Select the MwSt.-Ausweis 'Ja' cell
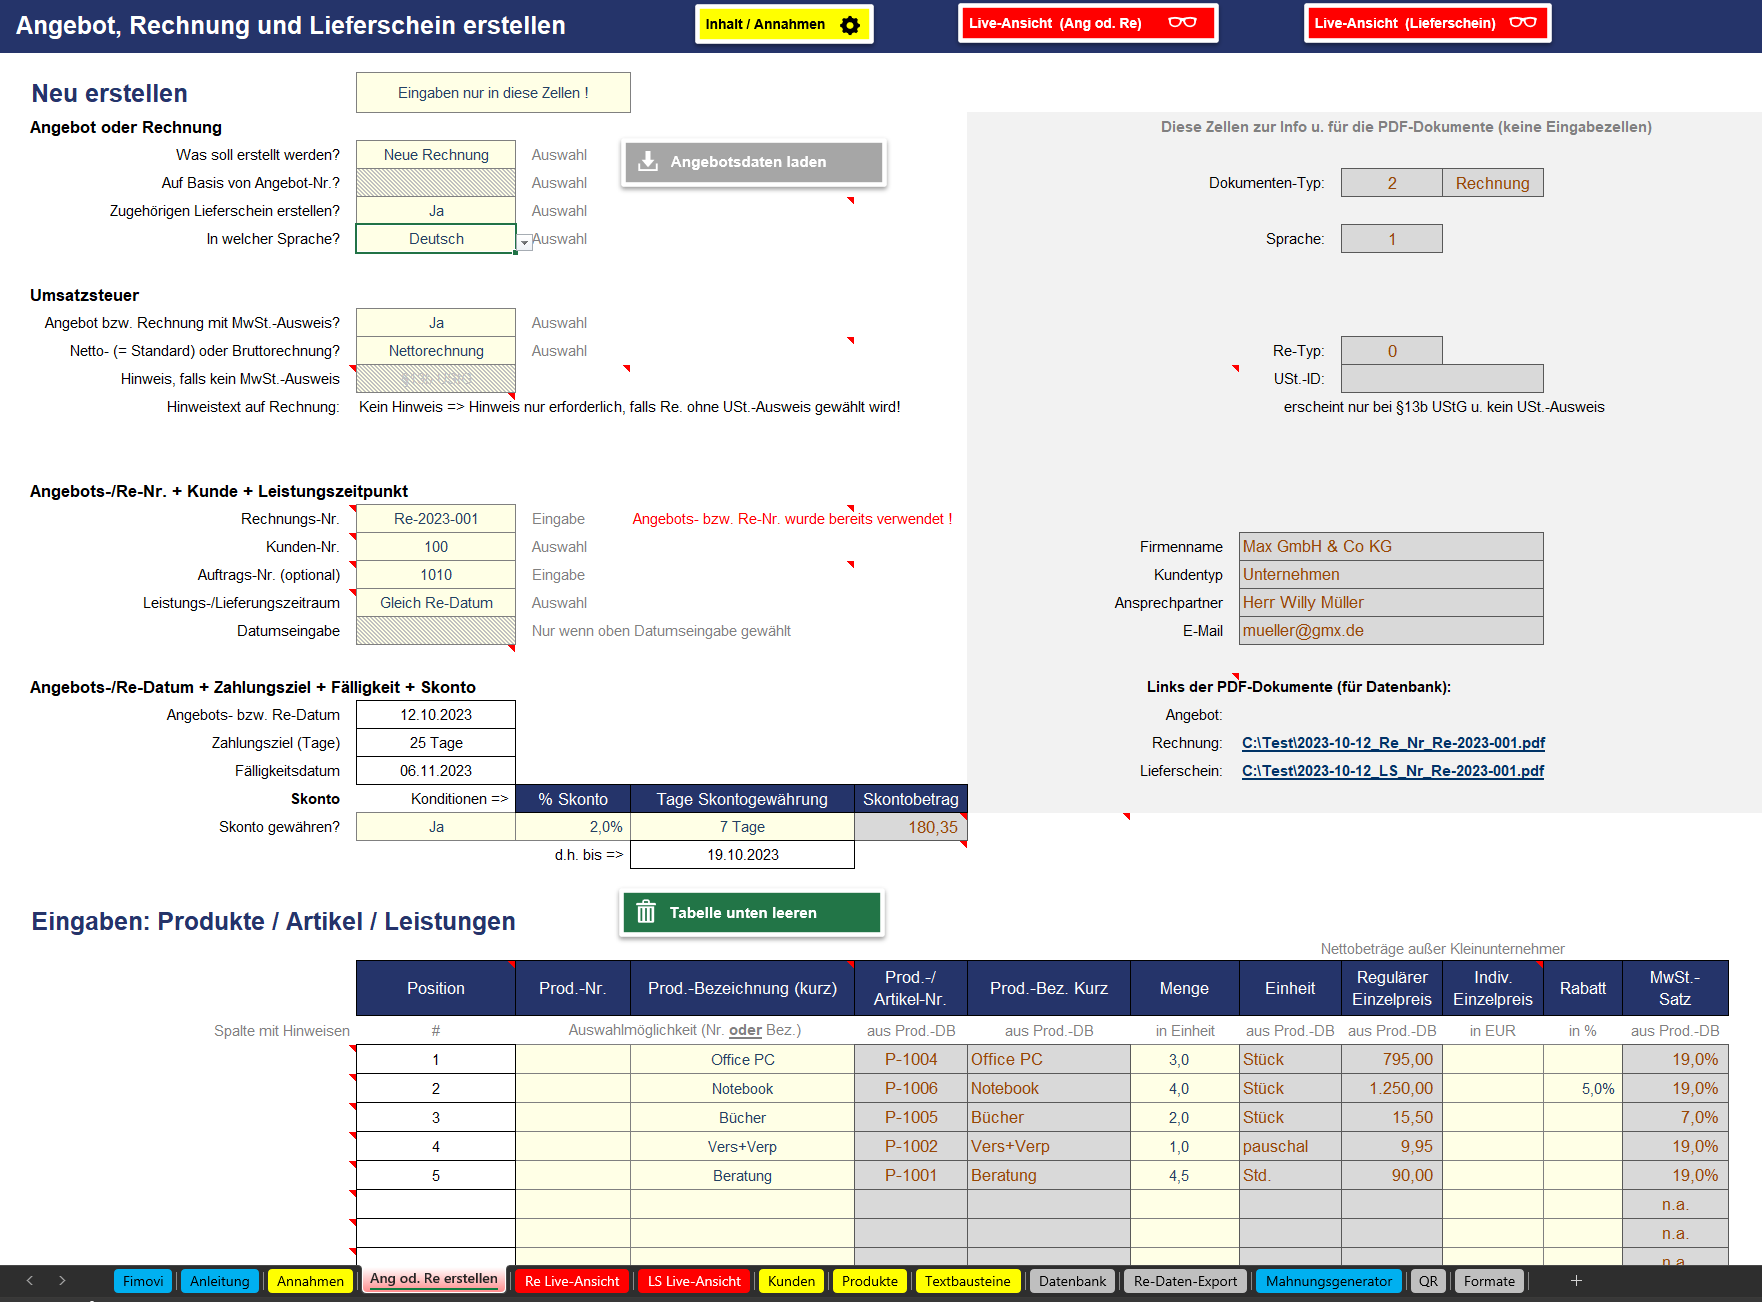1762x1302 pixels. 436,323
